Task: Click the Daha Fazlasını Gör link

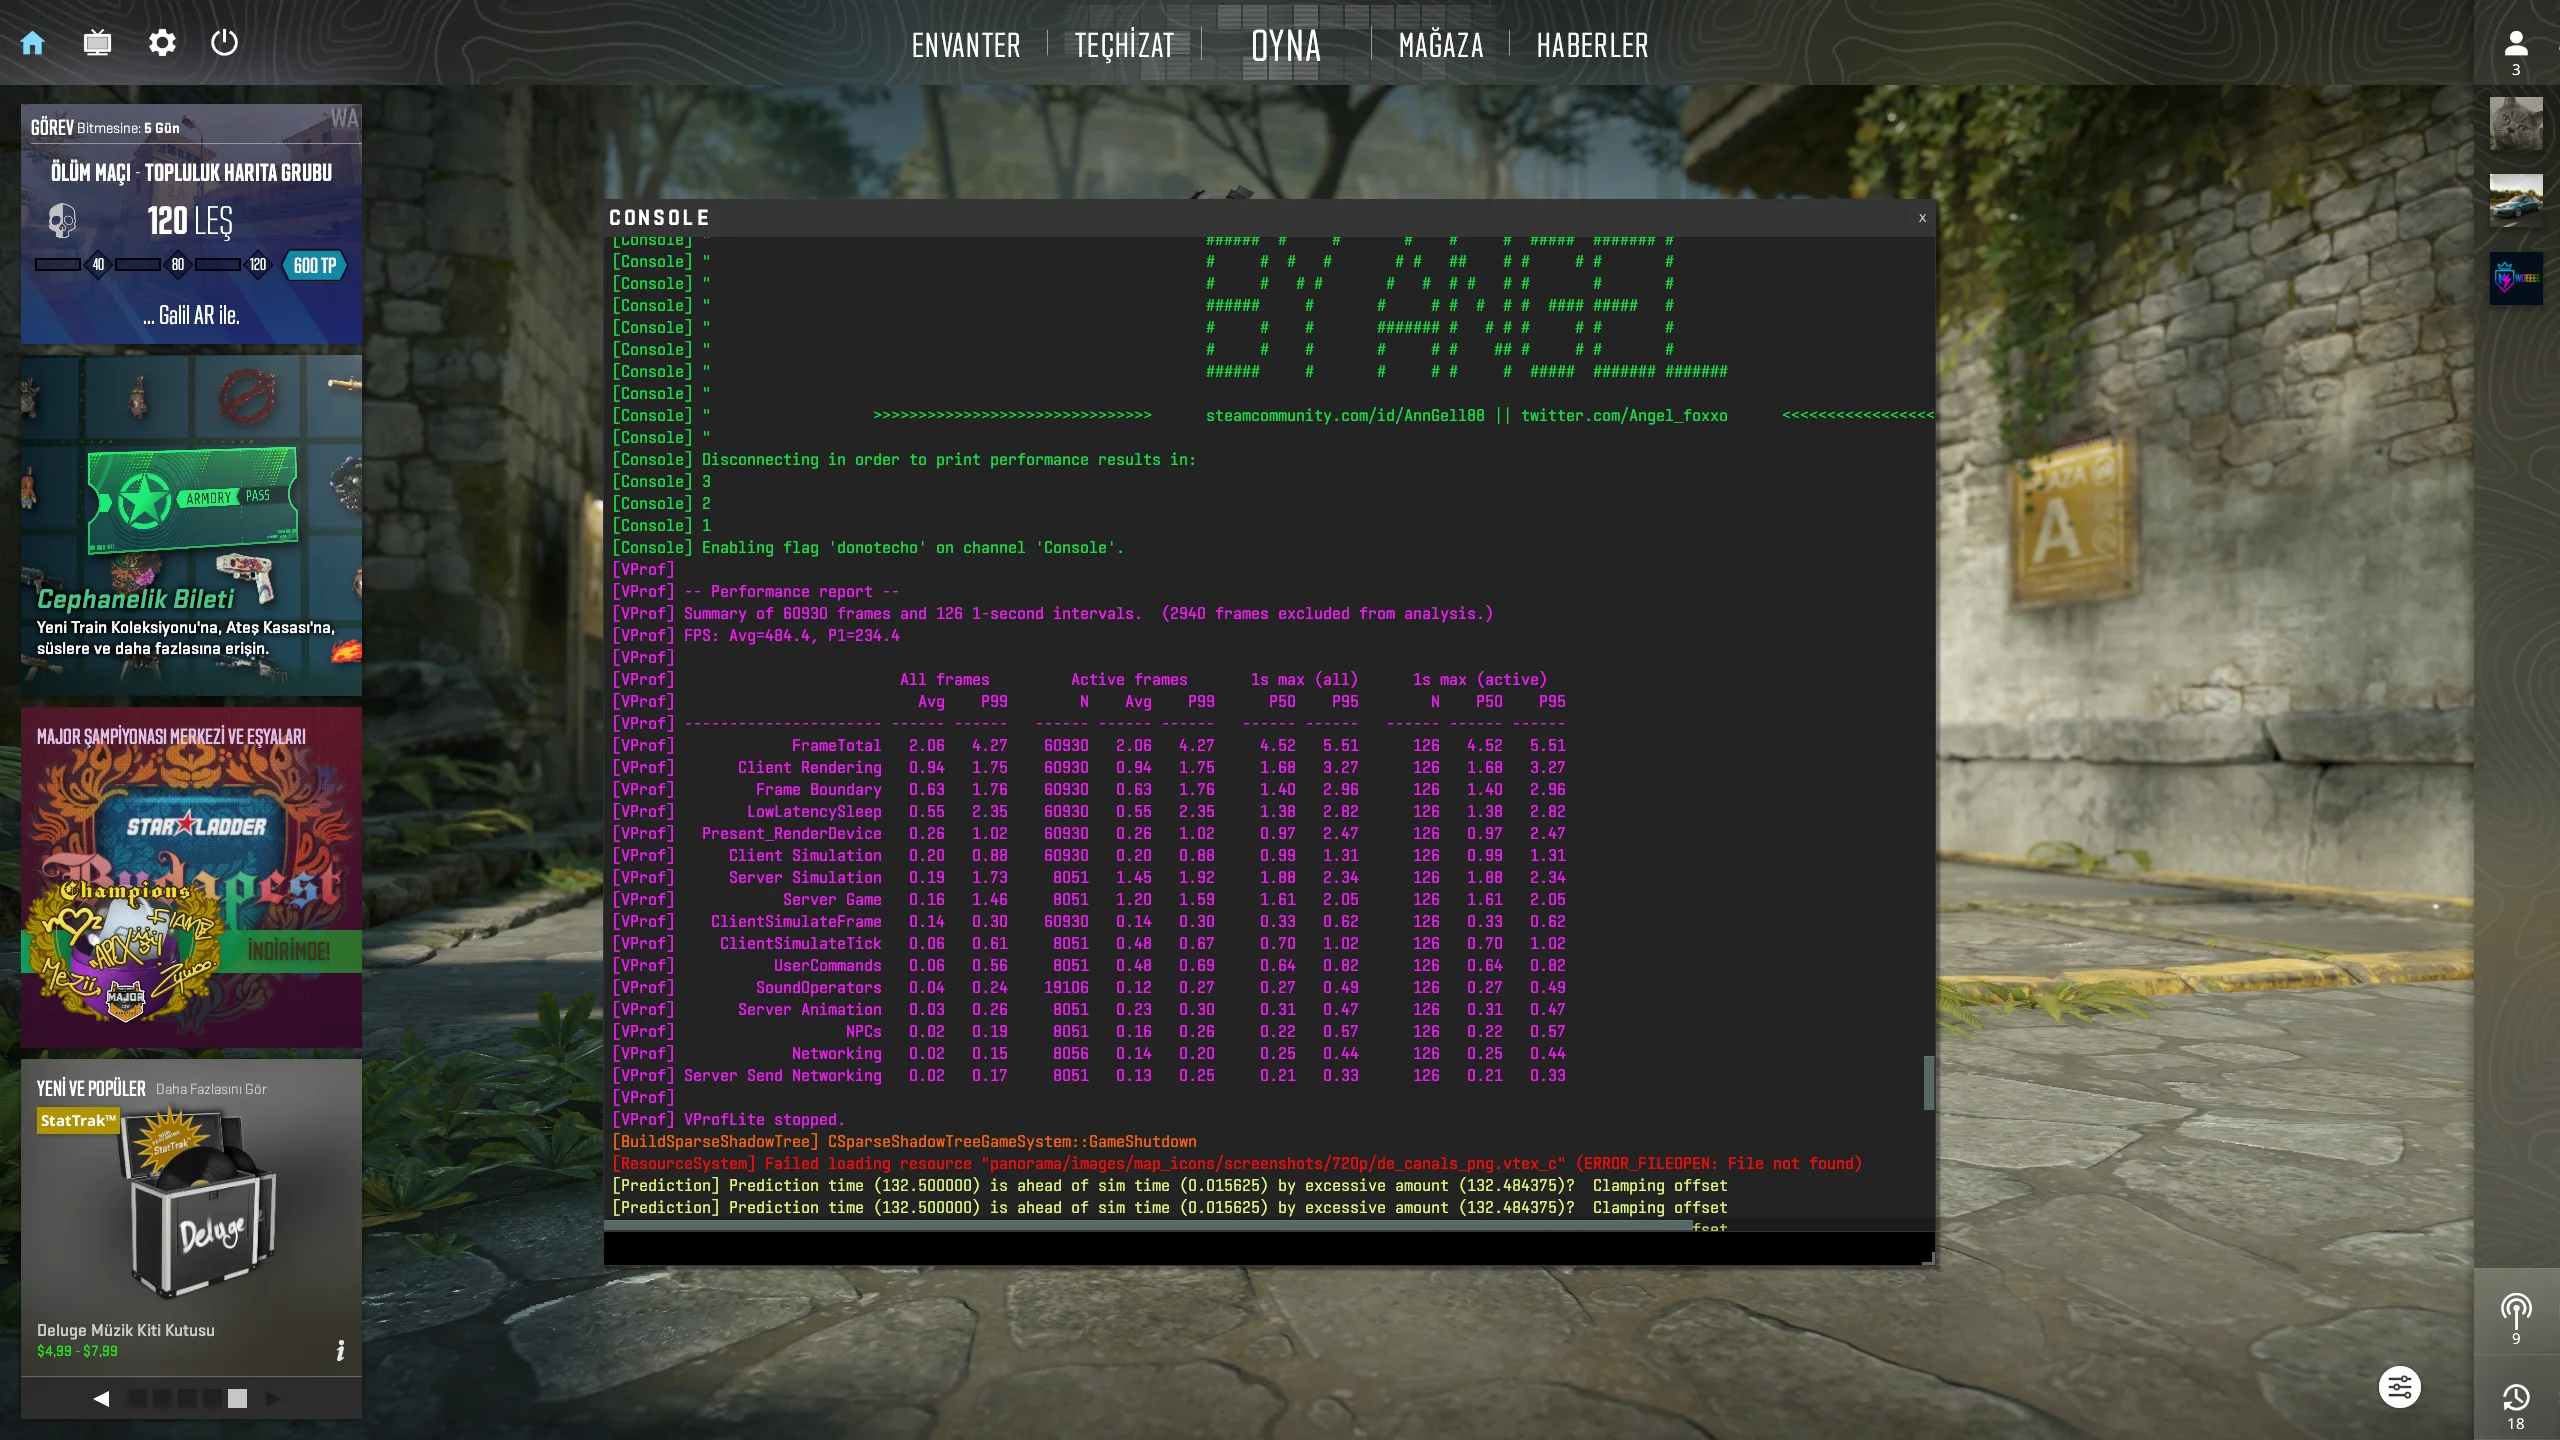Action: point(211,1089)
